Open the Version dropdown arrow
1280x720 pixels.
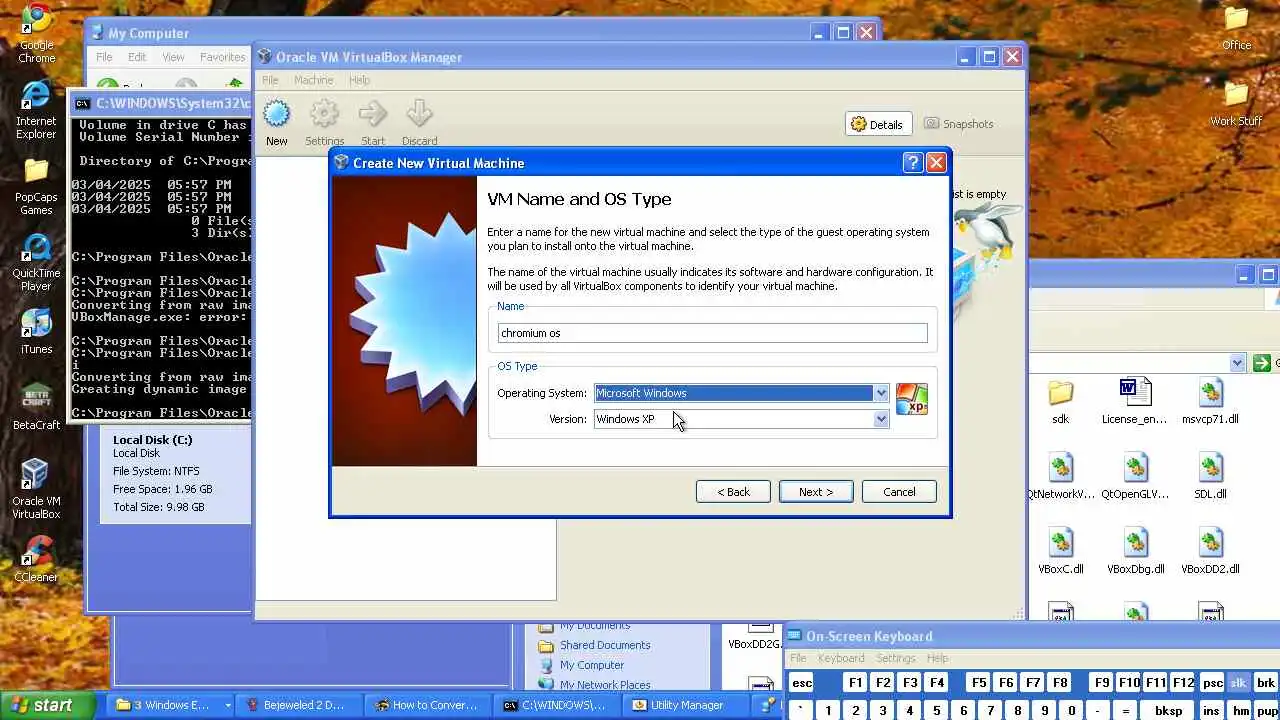(x=880, y=419)
